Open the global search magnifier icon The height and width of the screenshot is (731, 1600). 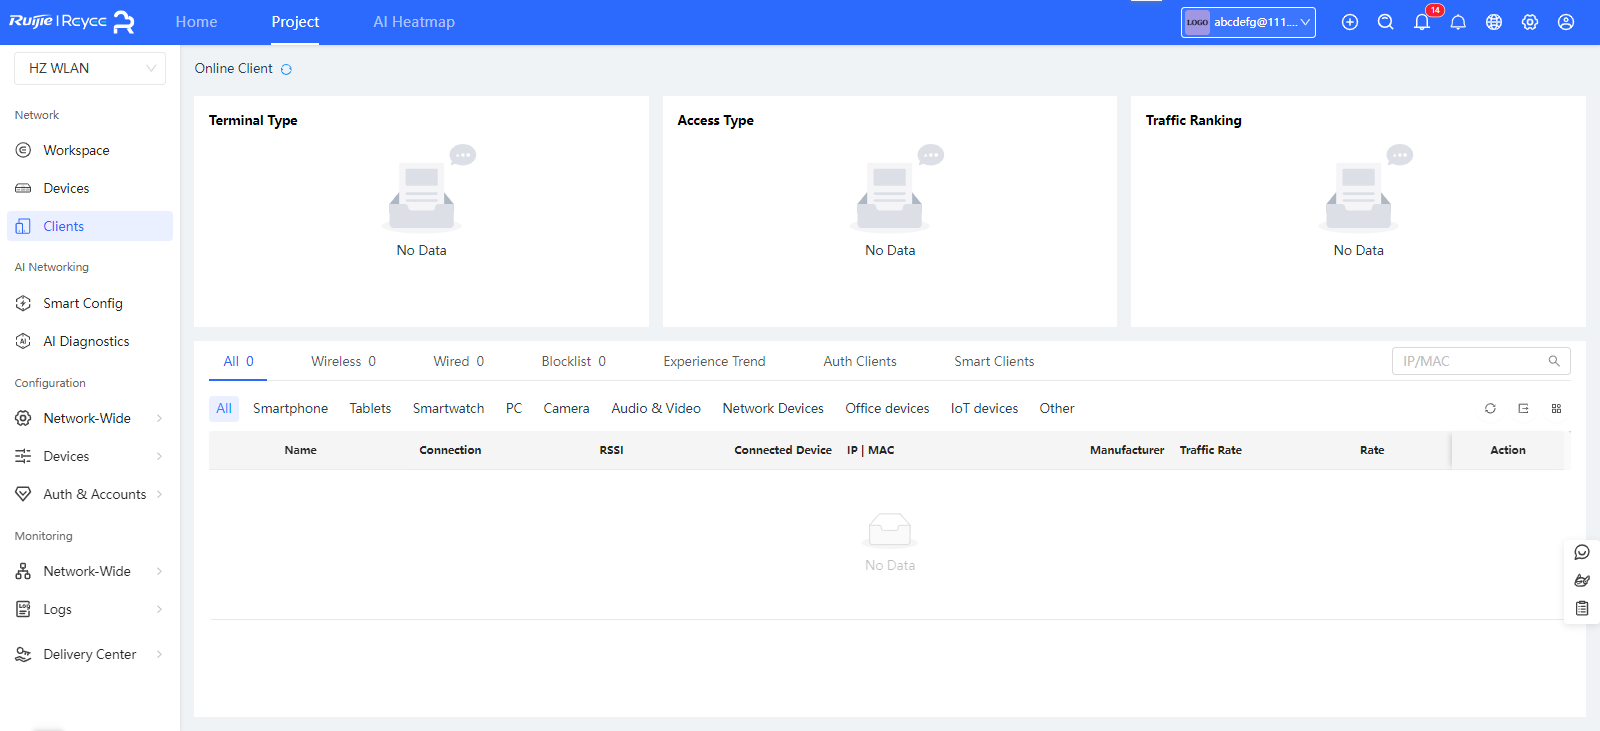[x=1385, y=22]
